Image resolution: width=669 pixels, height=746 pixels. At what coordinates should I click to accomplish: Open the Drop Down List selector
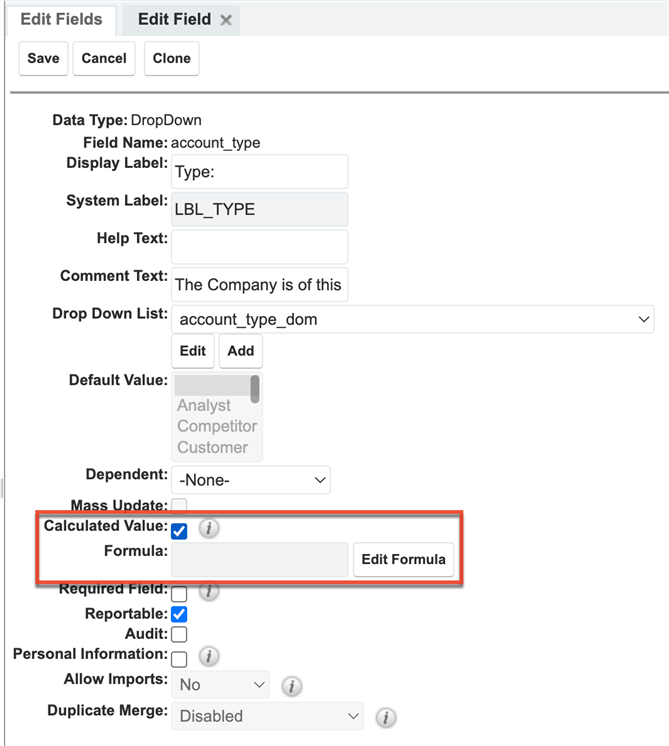412,319
